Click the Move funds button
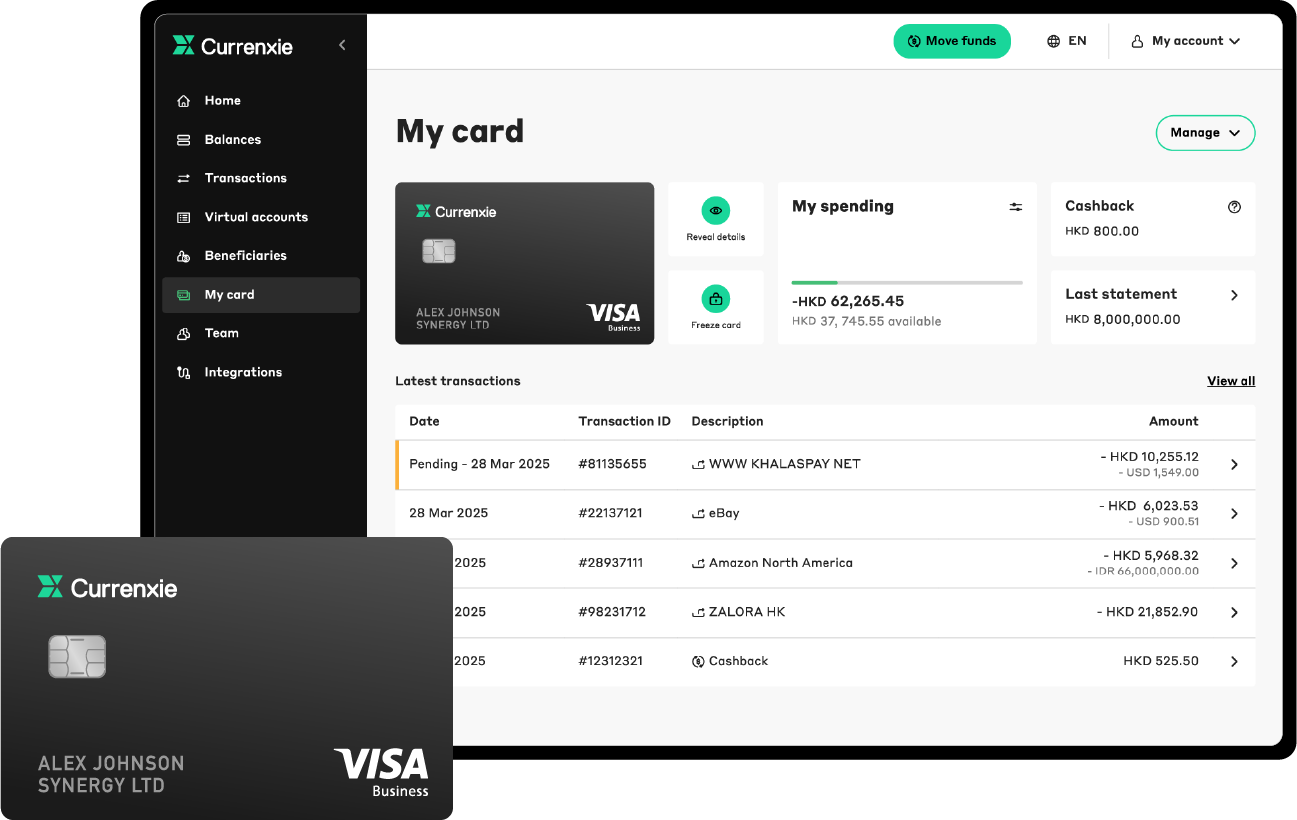 point(951,41)
